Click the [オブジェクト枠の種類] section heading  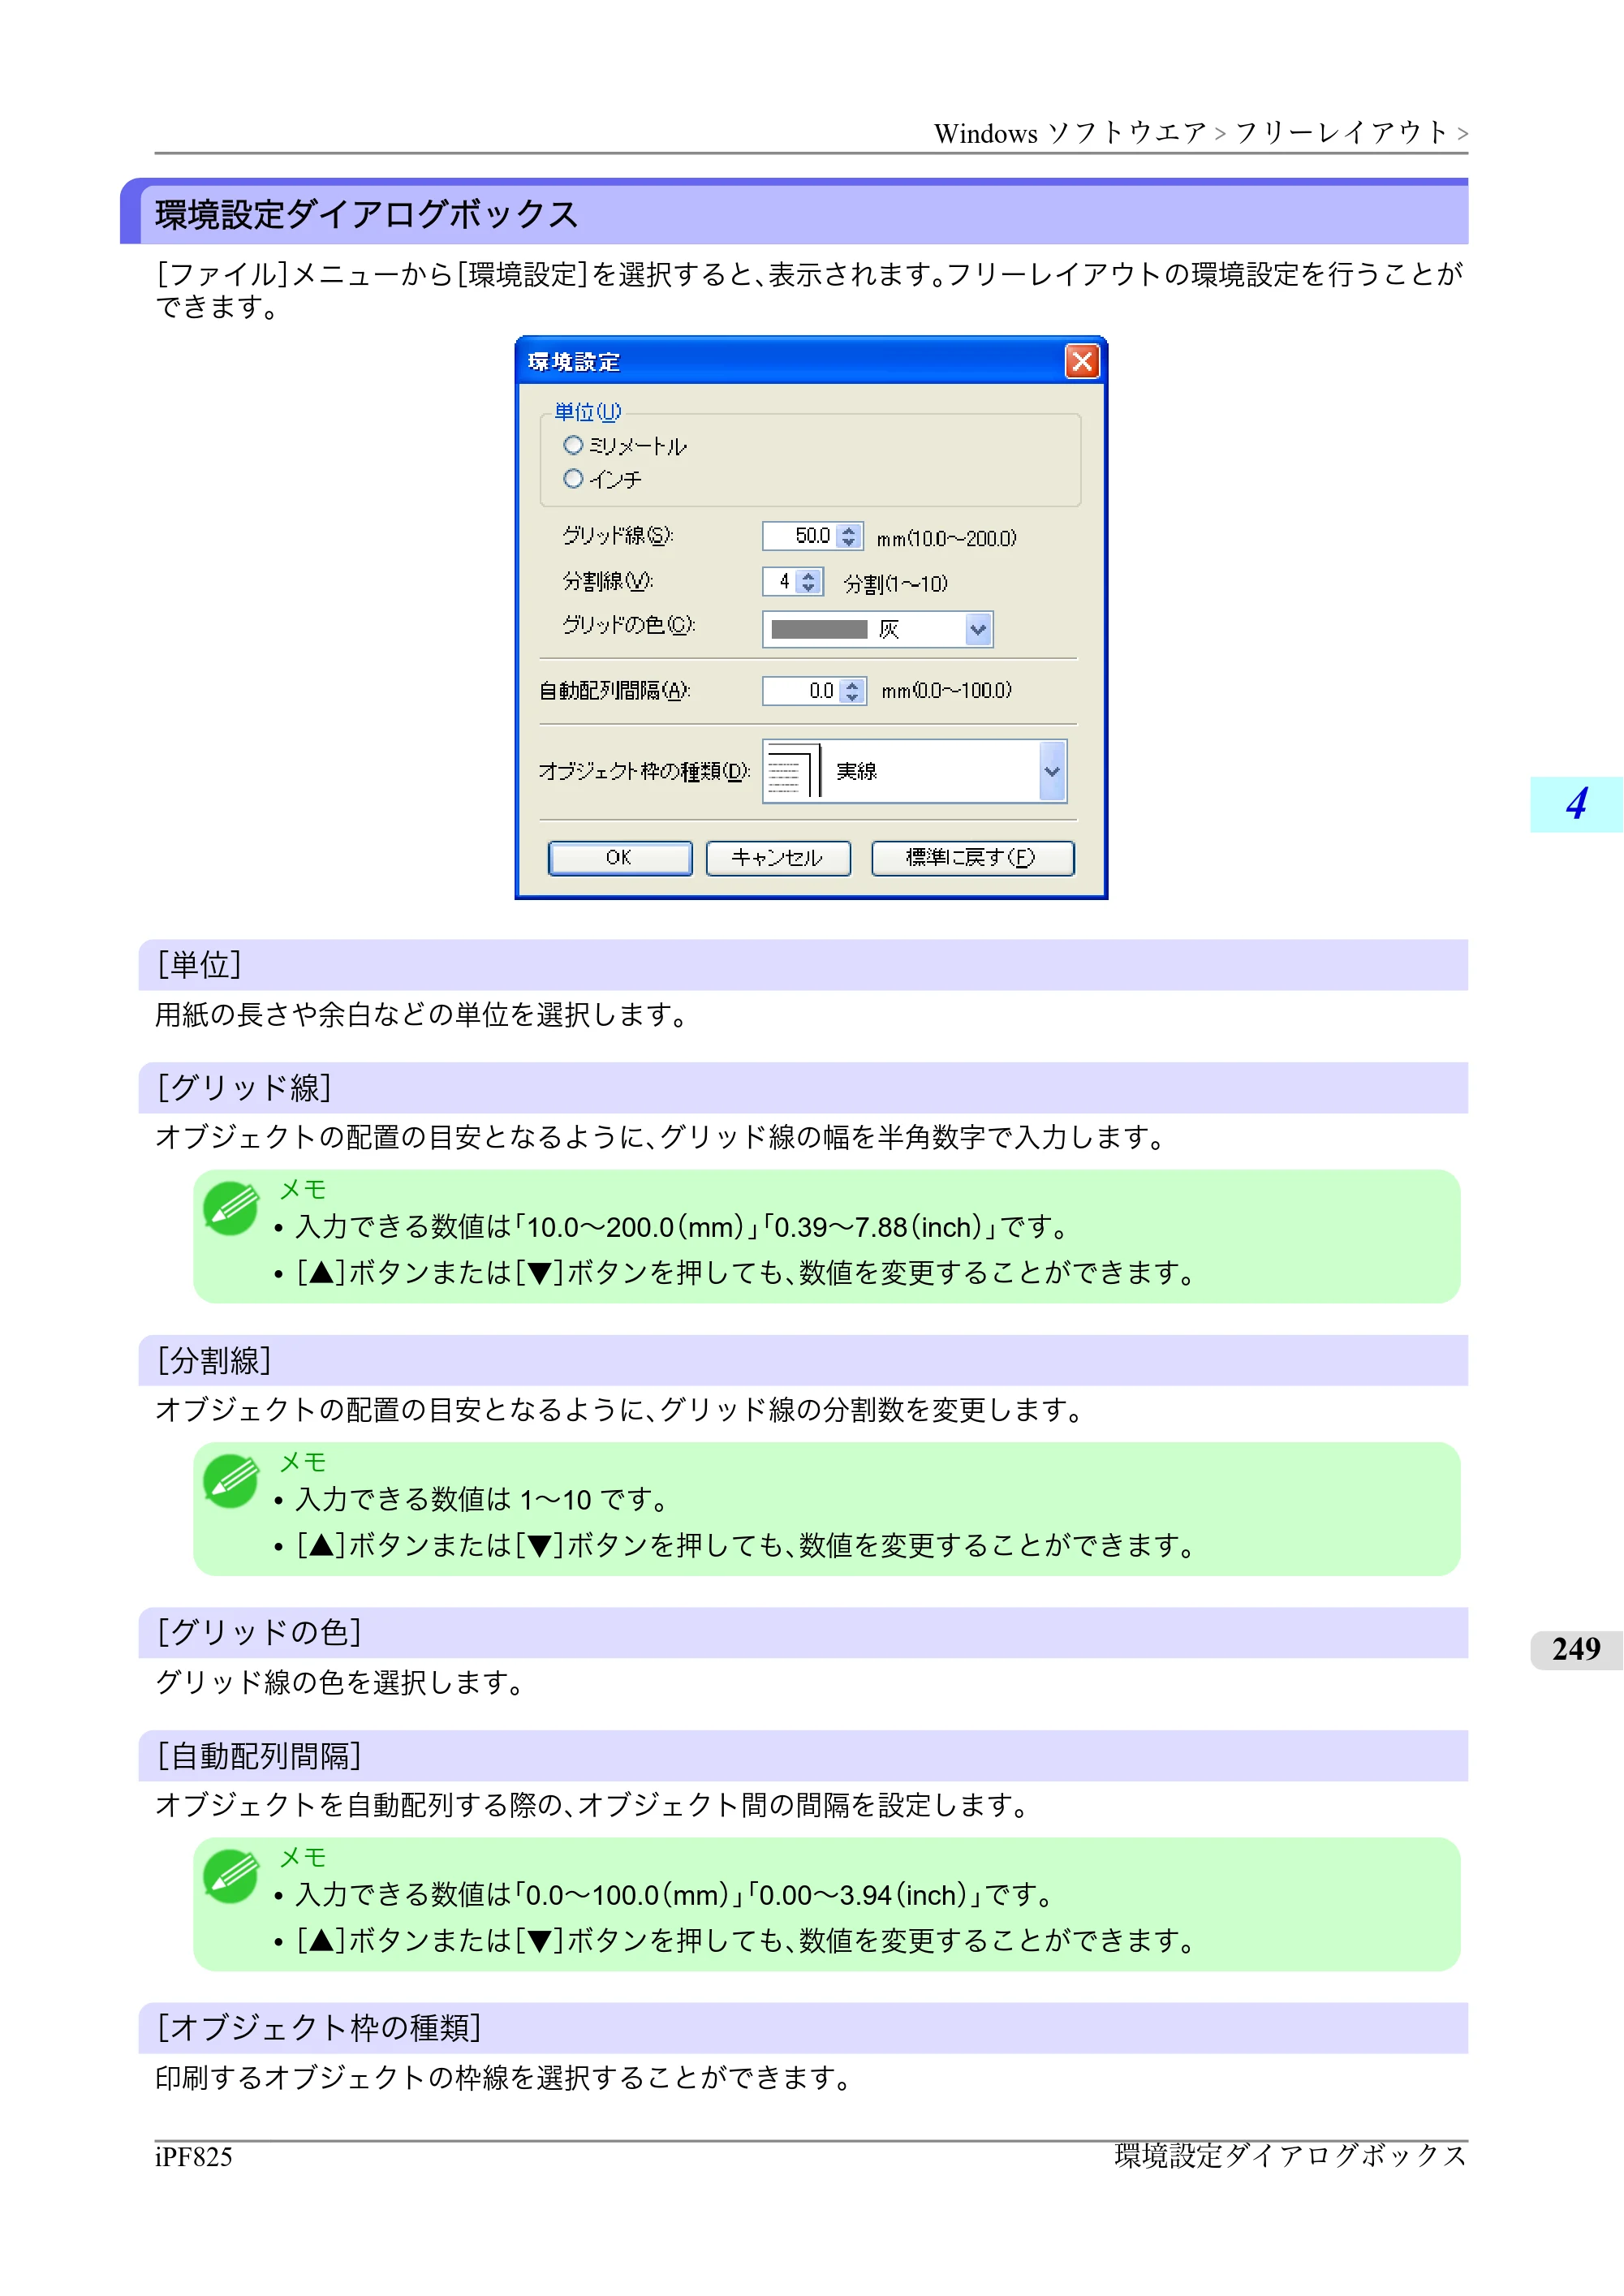tap(320, 2028)
